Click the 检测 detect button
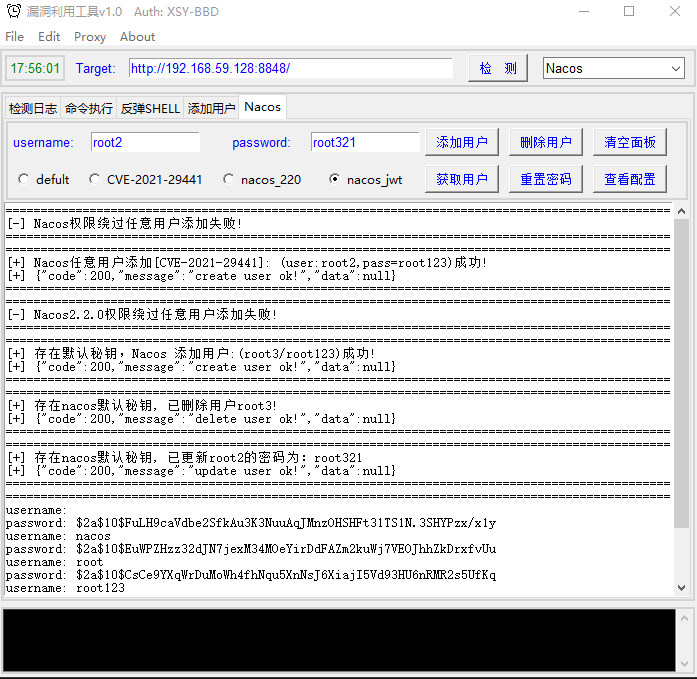 click(498, 68)
